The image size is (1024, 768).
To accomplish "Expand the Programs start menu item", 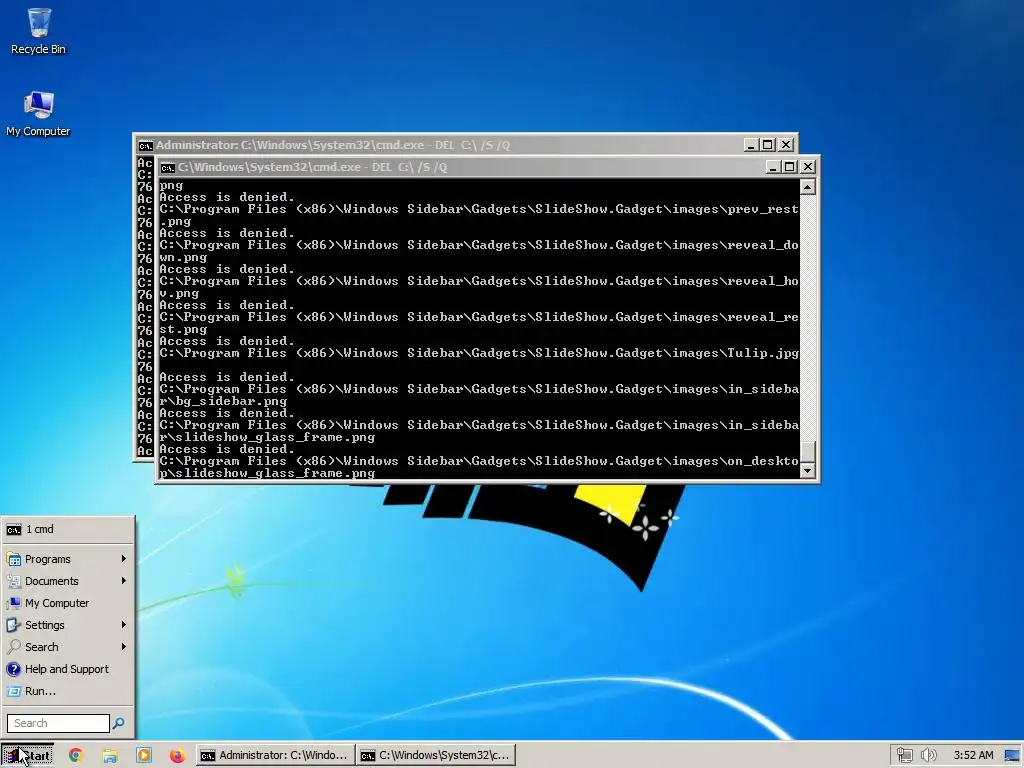I will (68, 559).
